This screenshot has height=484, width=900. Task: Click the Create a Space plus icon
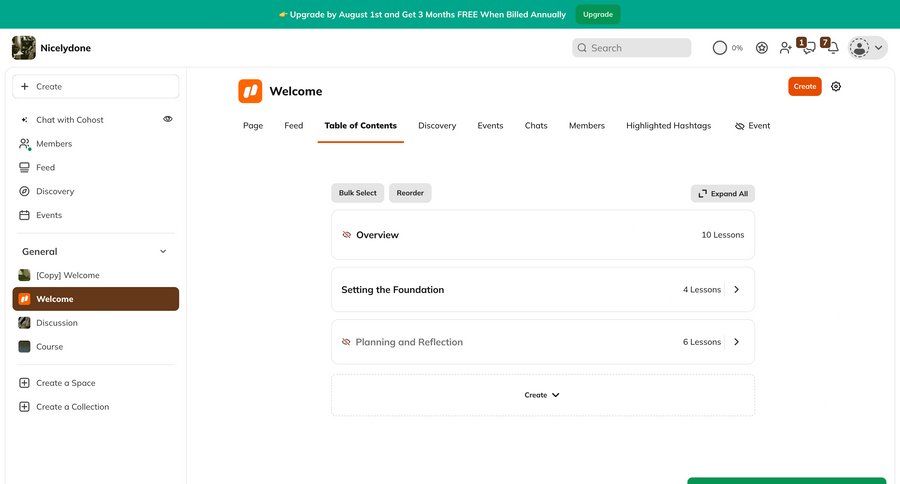[x=24, y=383]
